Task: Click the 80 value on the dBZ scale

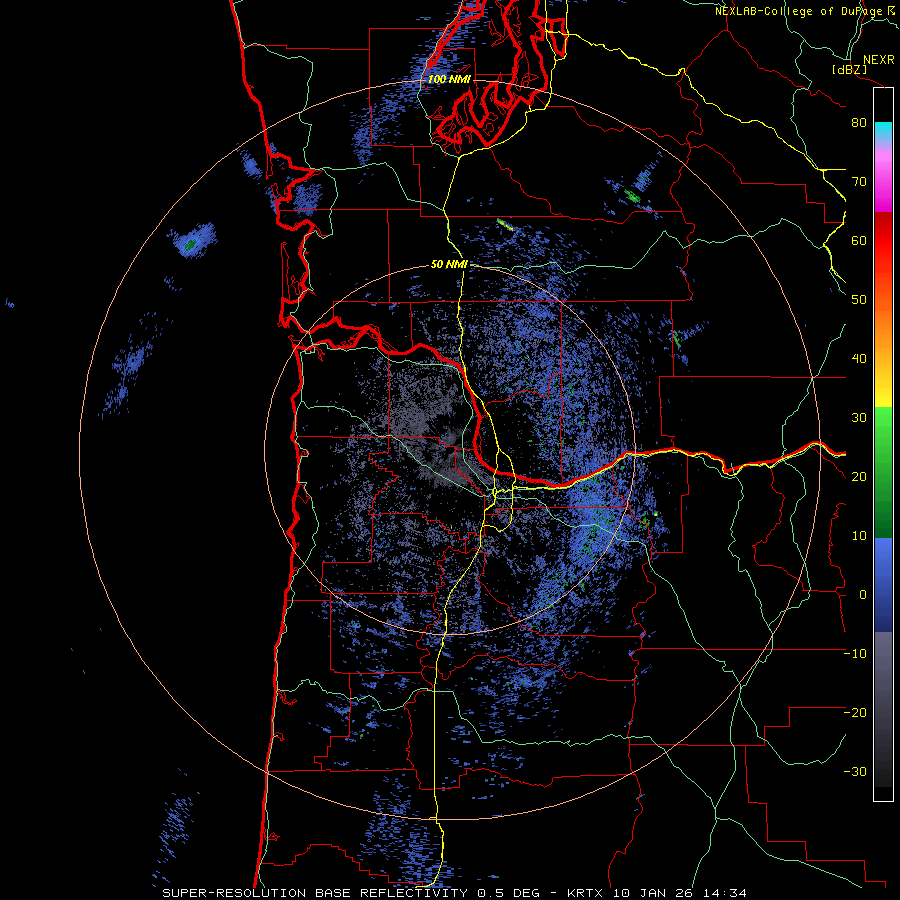Action: coord(859,123)
